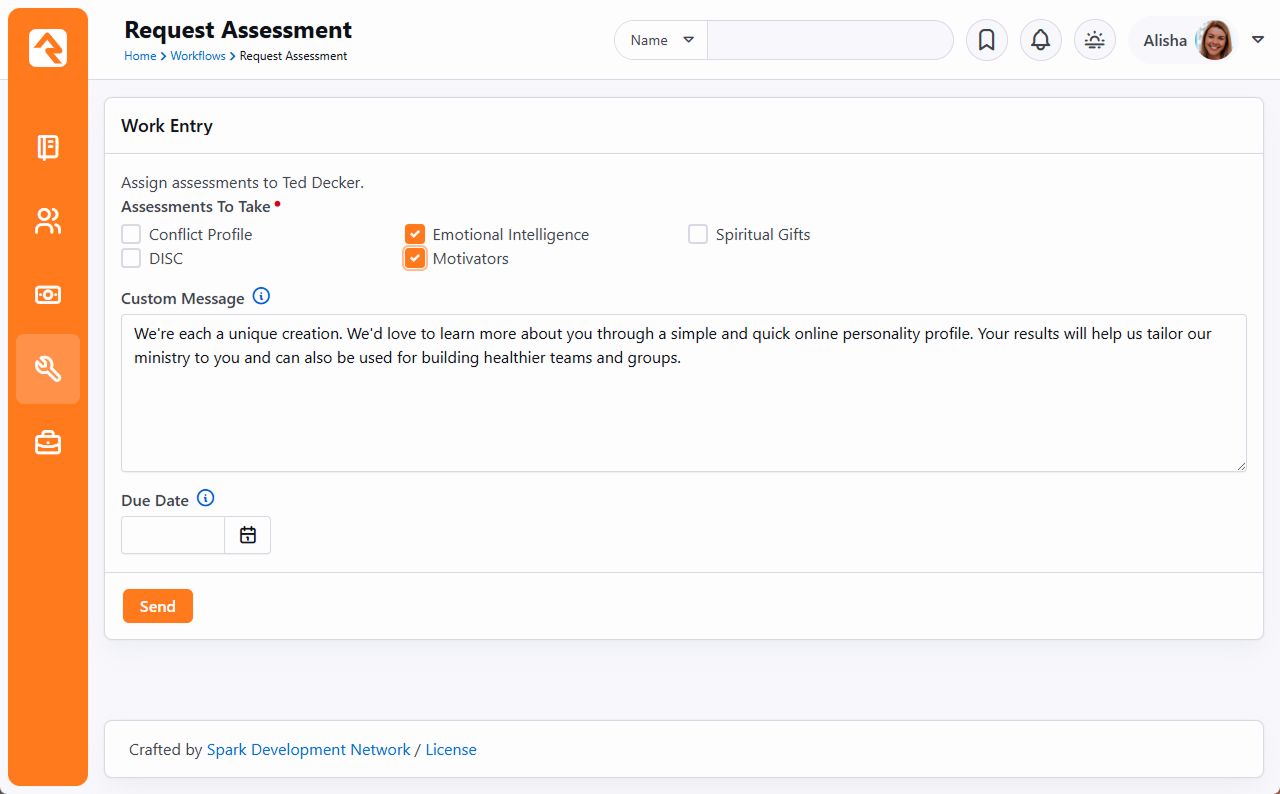Viewport: 1280px width, 794px height.
Task: Show the Custom Message info tooltip
Action: click(x=261, y=296)
